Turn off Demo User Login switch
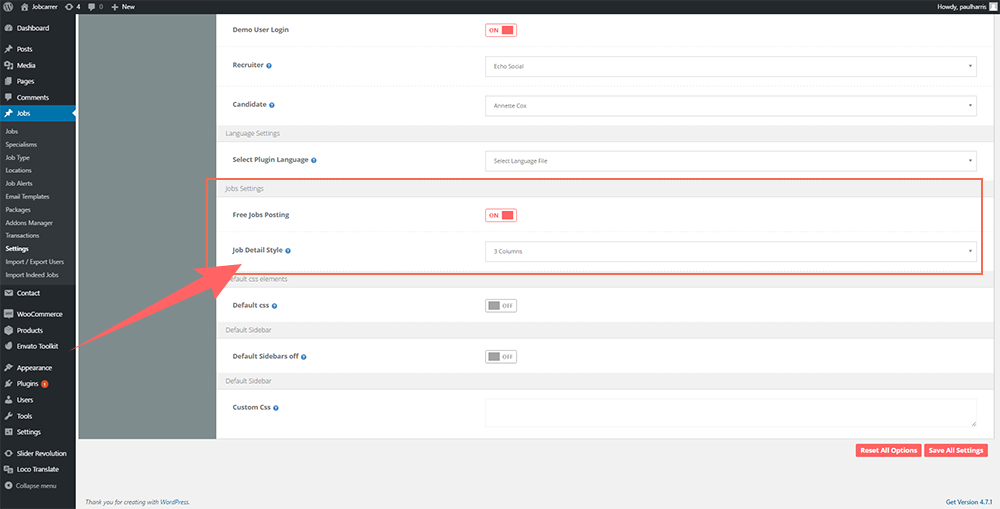This screenshot has height=509, width=1000. pyautogui.click(x=500, y=30)
